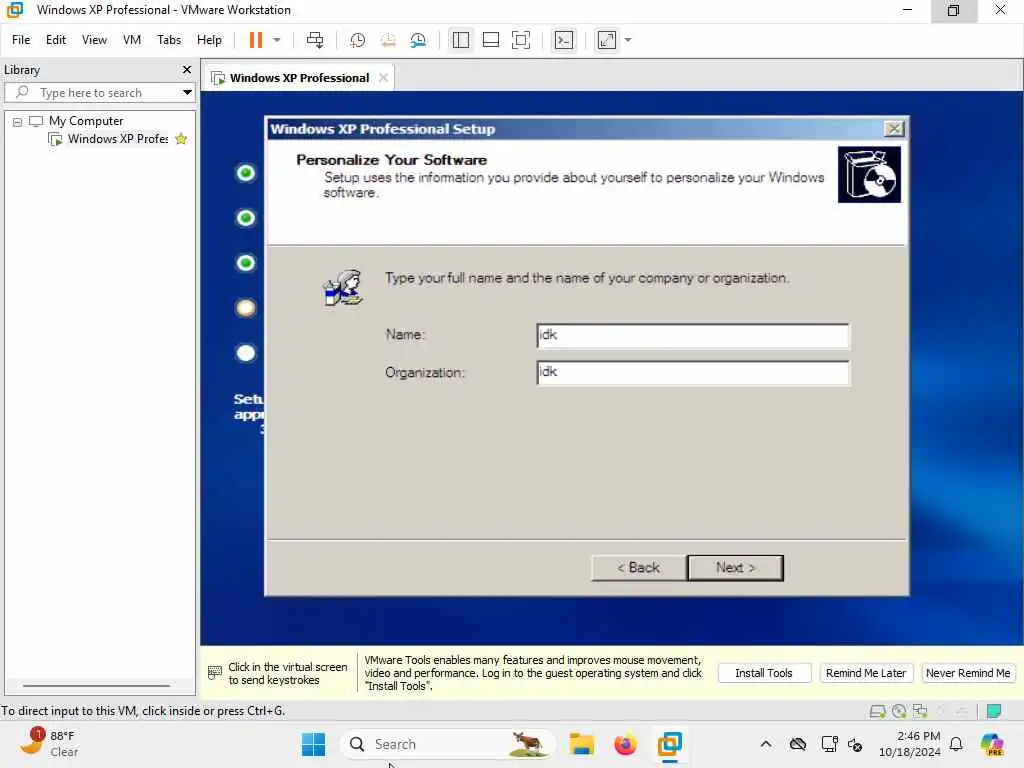
Task: Click the Install Tools button
Action: (764, 673)
